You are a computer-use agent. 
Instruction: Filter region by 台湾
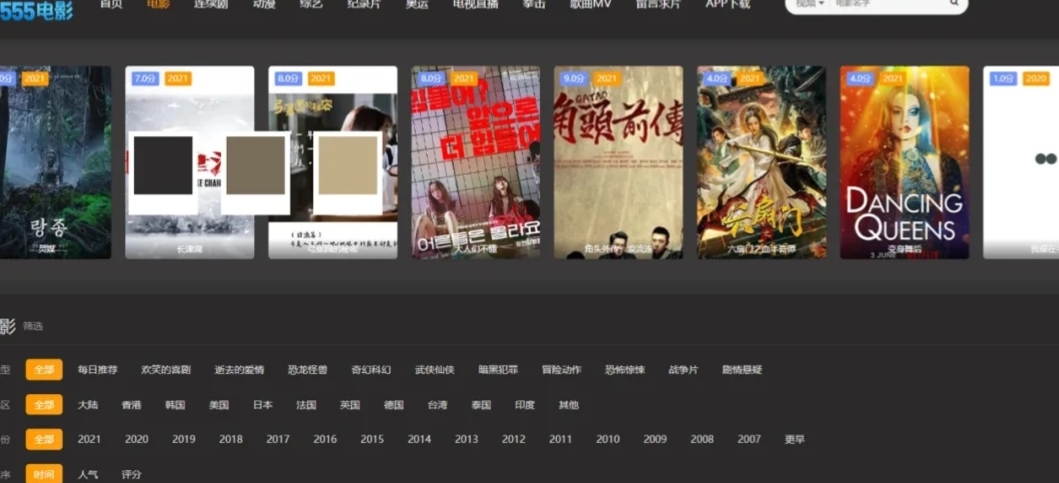click(x=437, y=405)
